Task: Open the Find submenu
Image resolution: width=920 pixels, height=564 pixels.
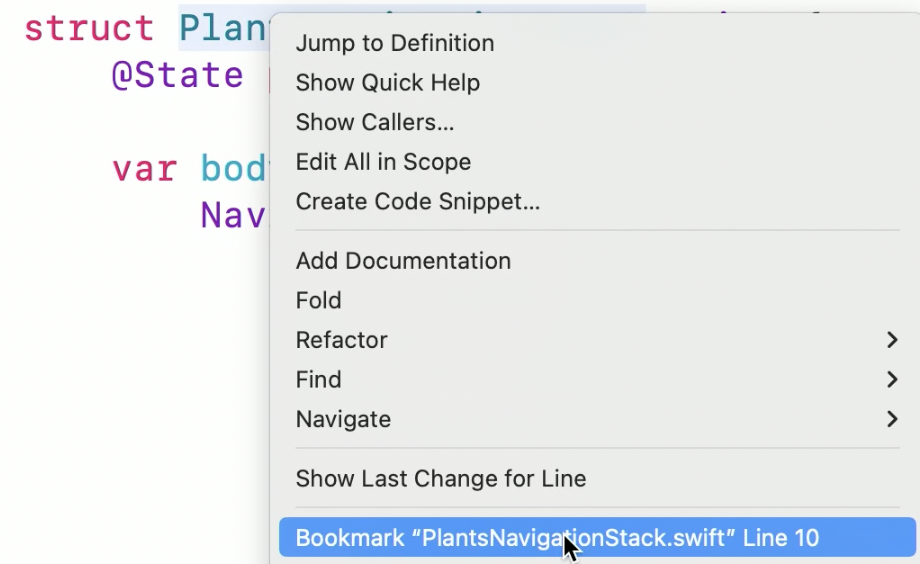Action: pos(597,380)
